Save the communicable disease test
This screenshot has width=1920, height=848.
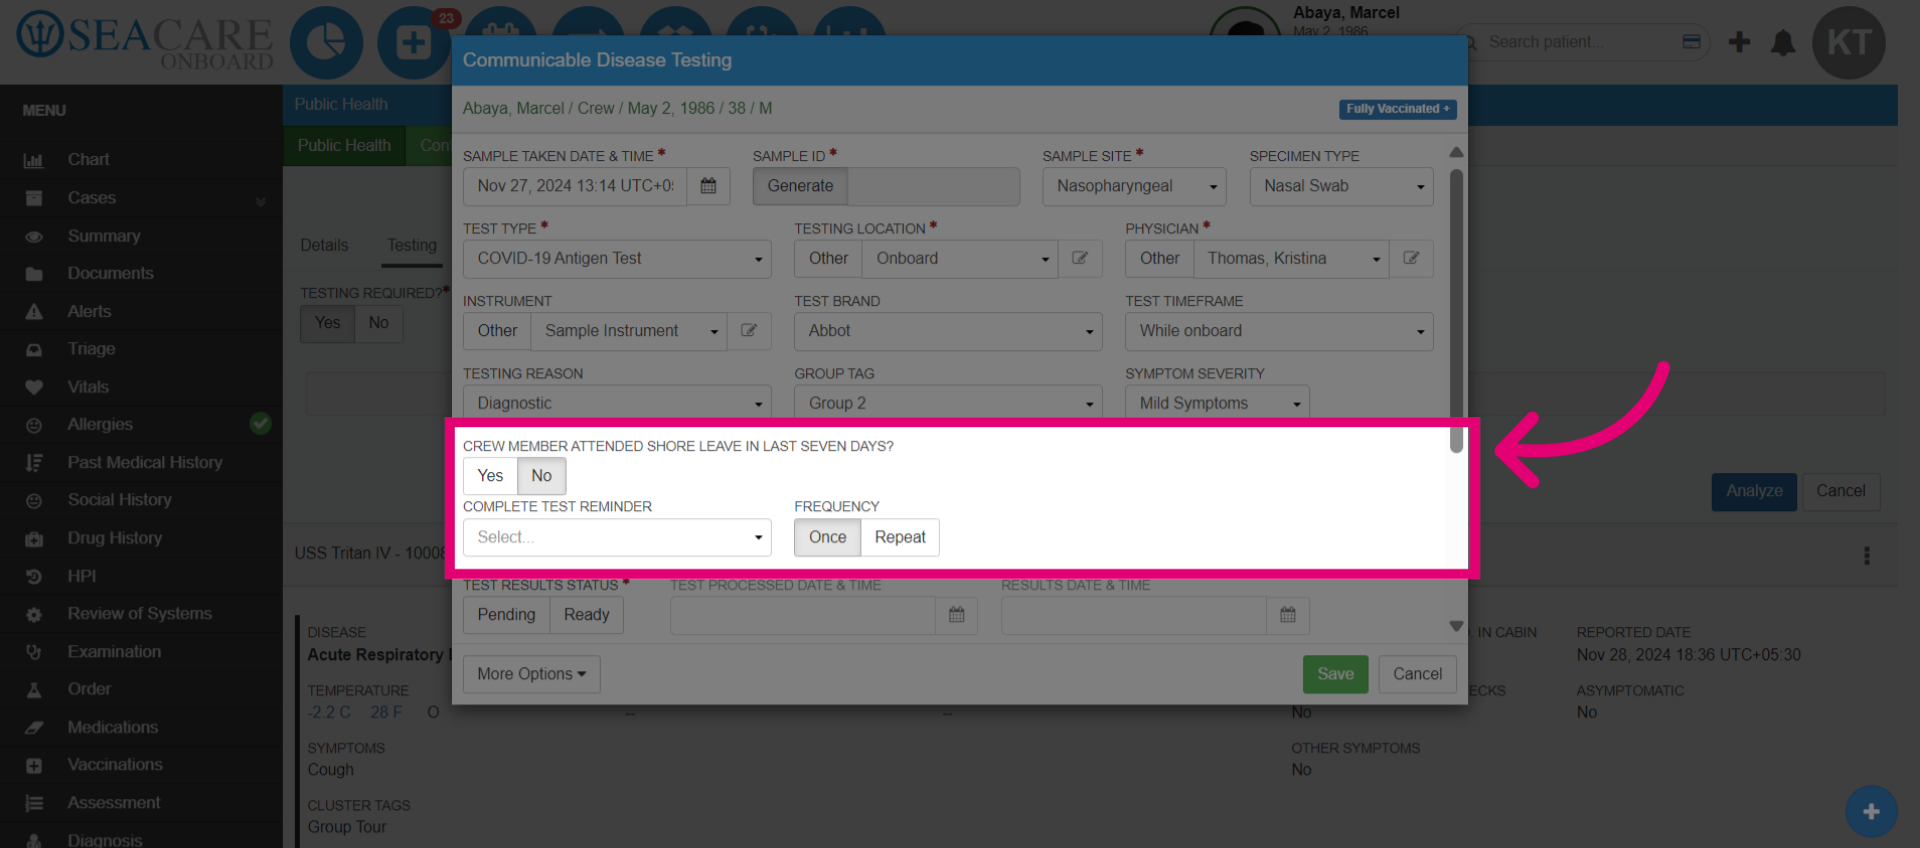[1335, 674]
